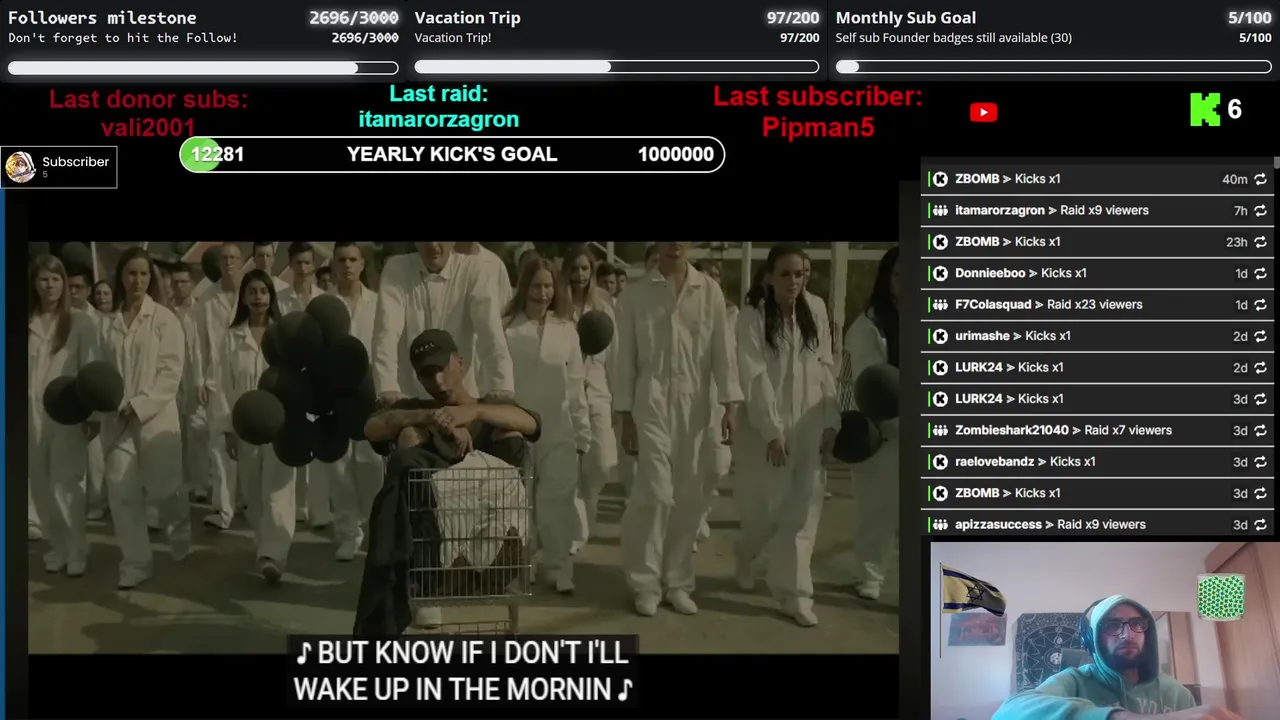The image size is (1280, 720).
Task: Click last raid name 'itamarorzagron' in cyan
Action: click(x=439, y=119)
